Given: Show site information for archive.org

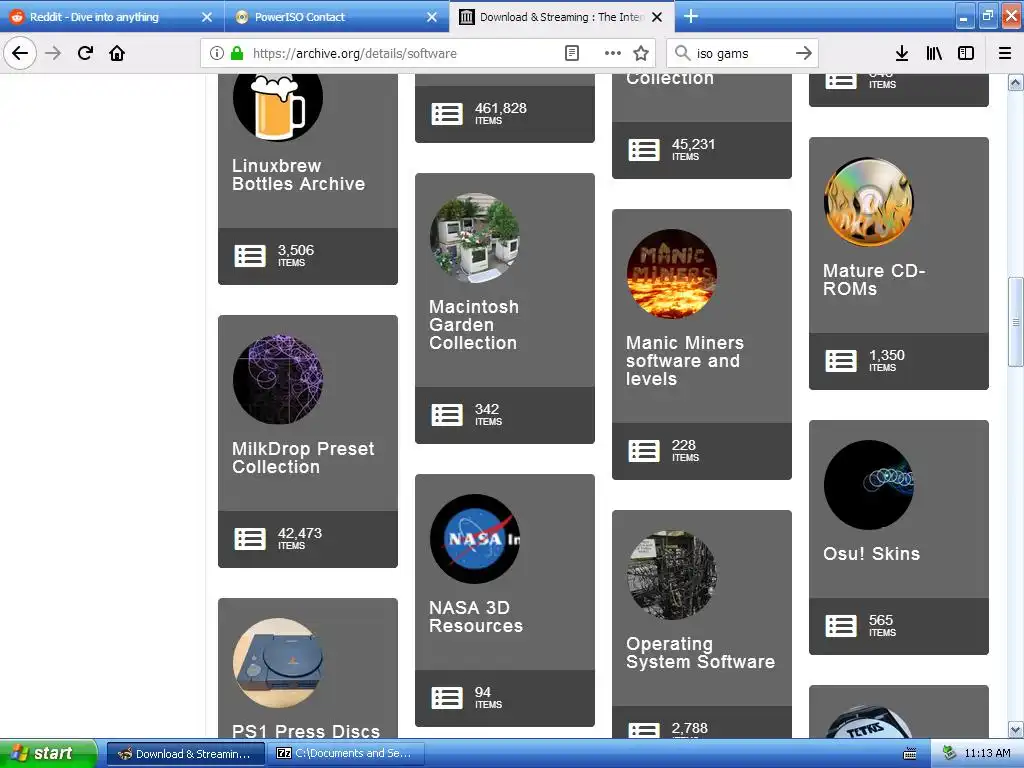Looking at the screenshot, I should (217, 53).
